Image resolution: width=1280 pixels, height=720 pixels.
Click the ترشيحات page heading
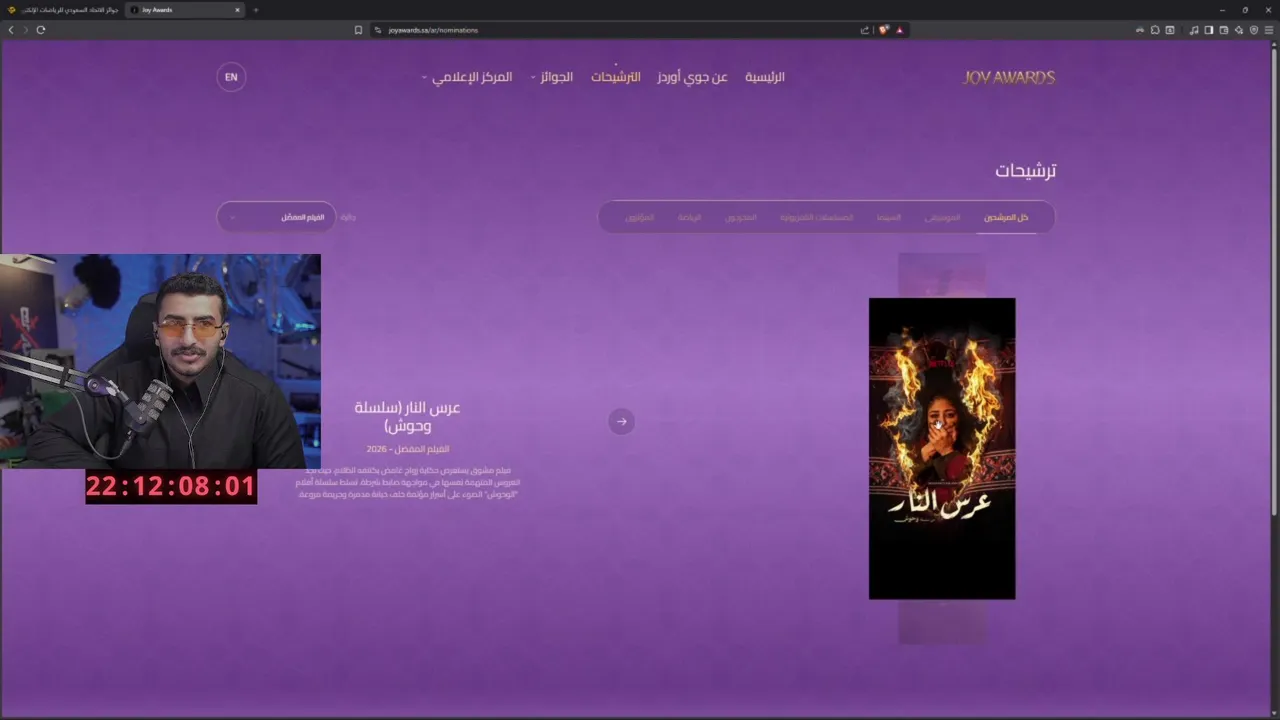(1026, 170)
